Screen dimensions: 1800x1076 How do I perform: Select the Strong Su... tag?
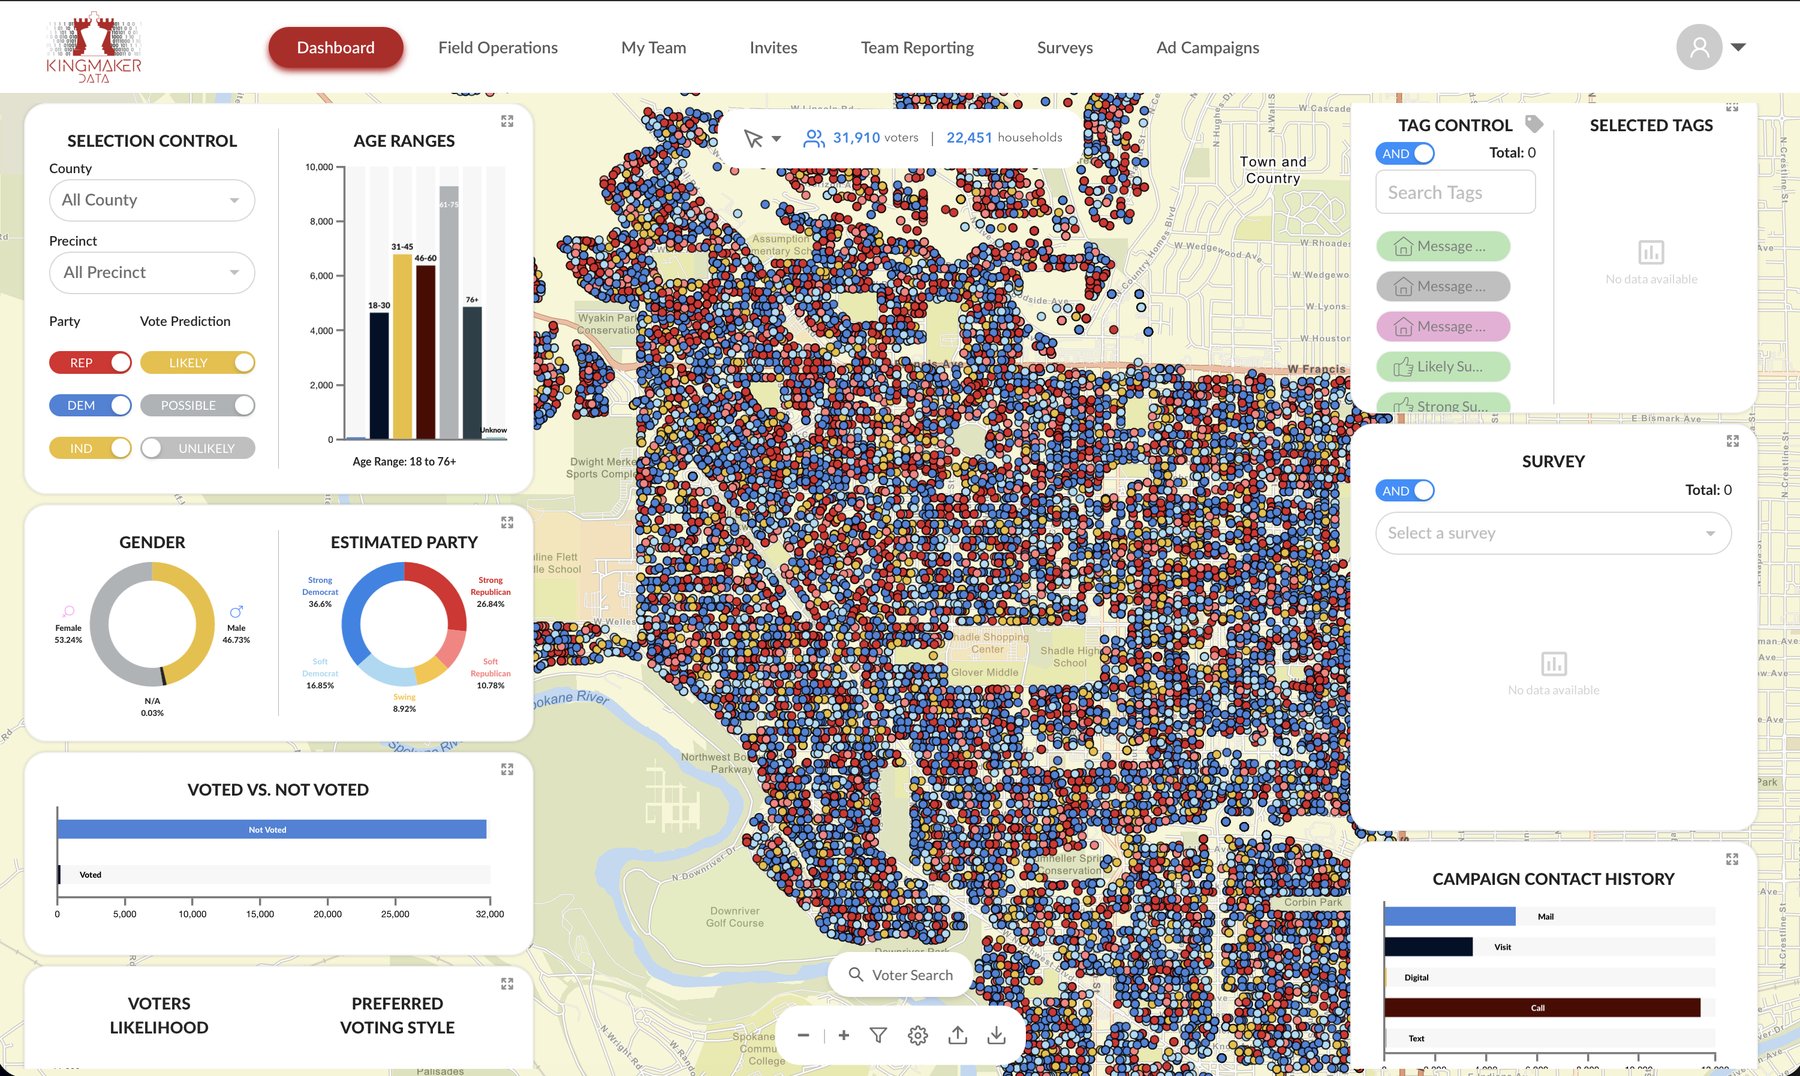pos(1443,402)
